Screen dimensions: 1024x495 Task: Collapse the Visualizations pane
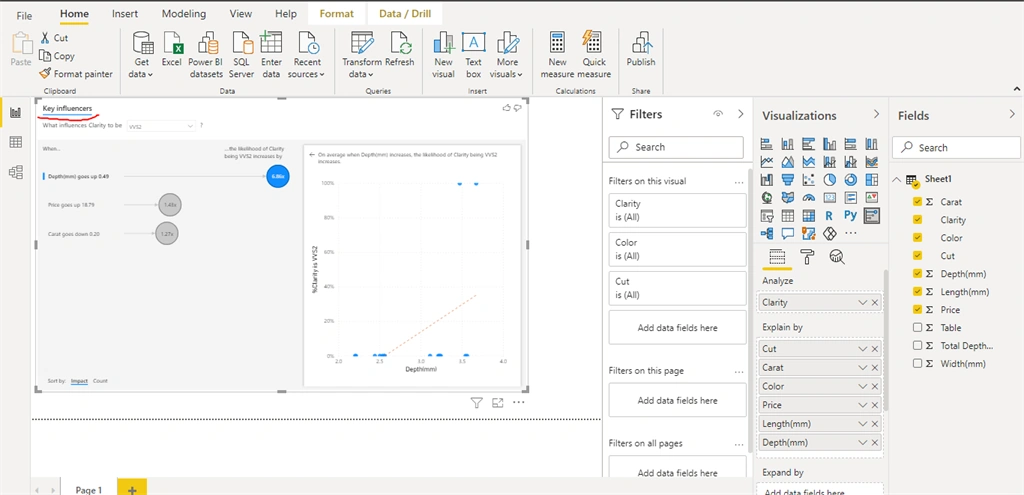876,114
